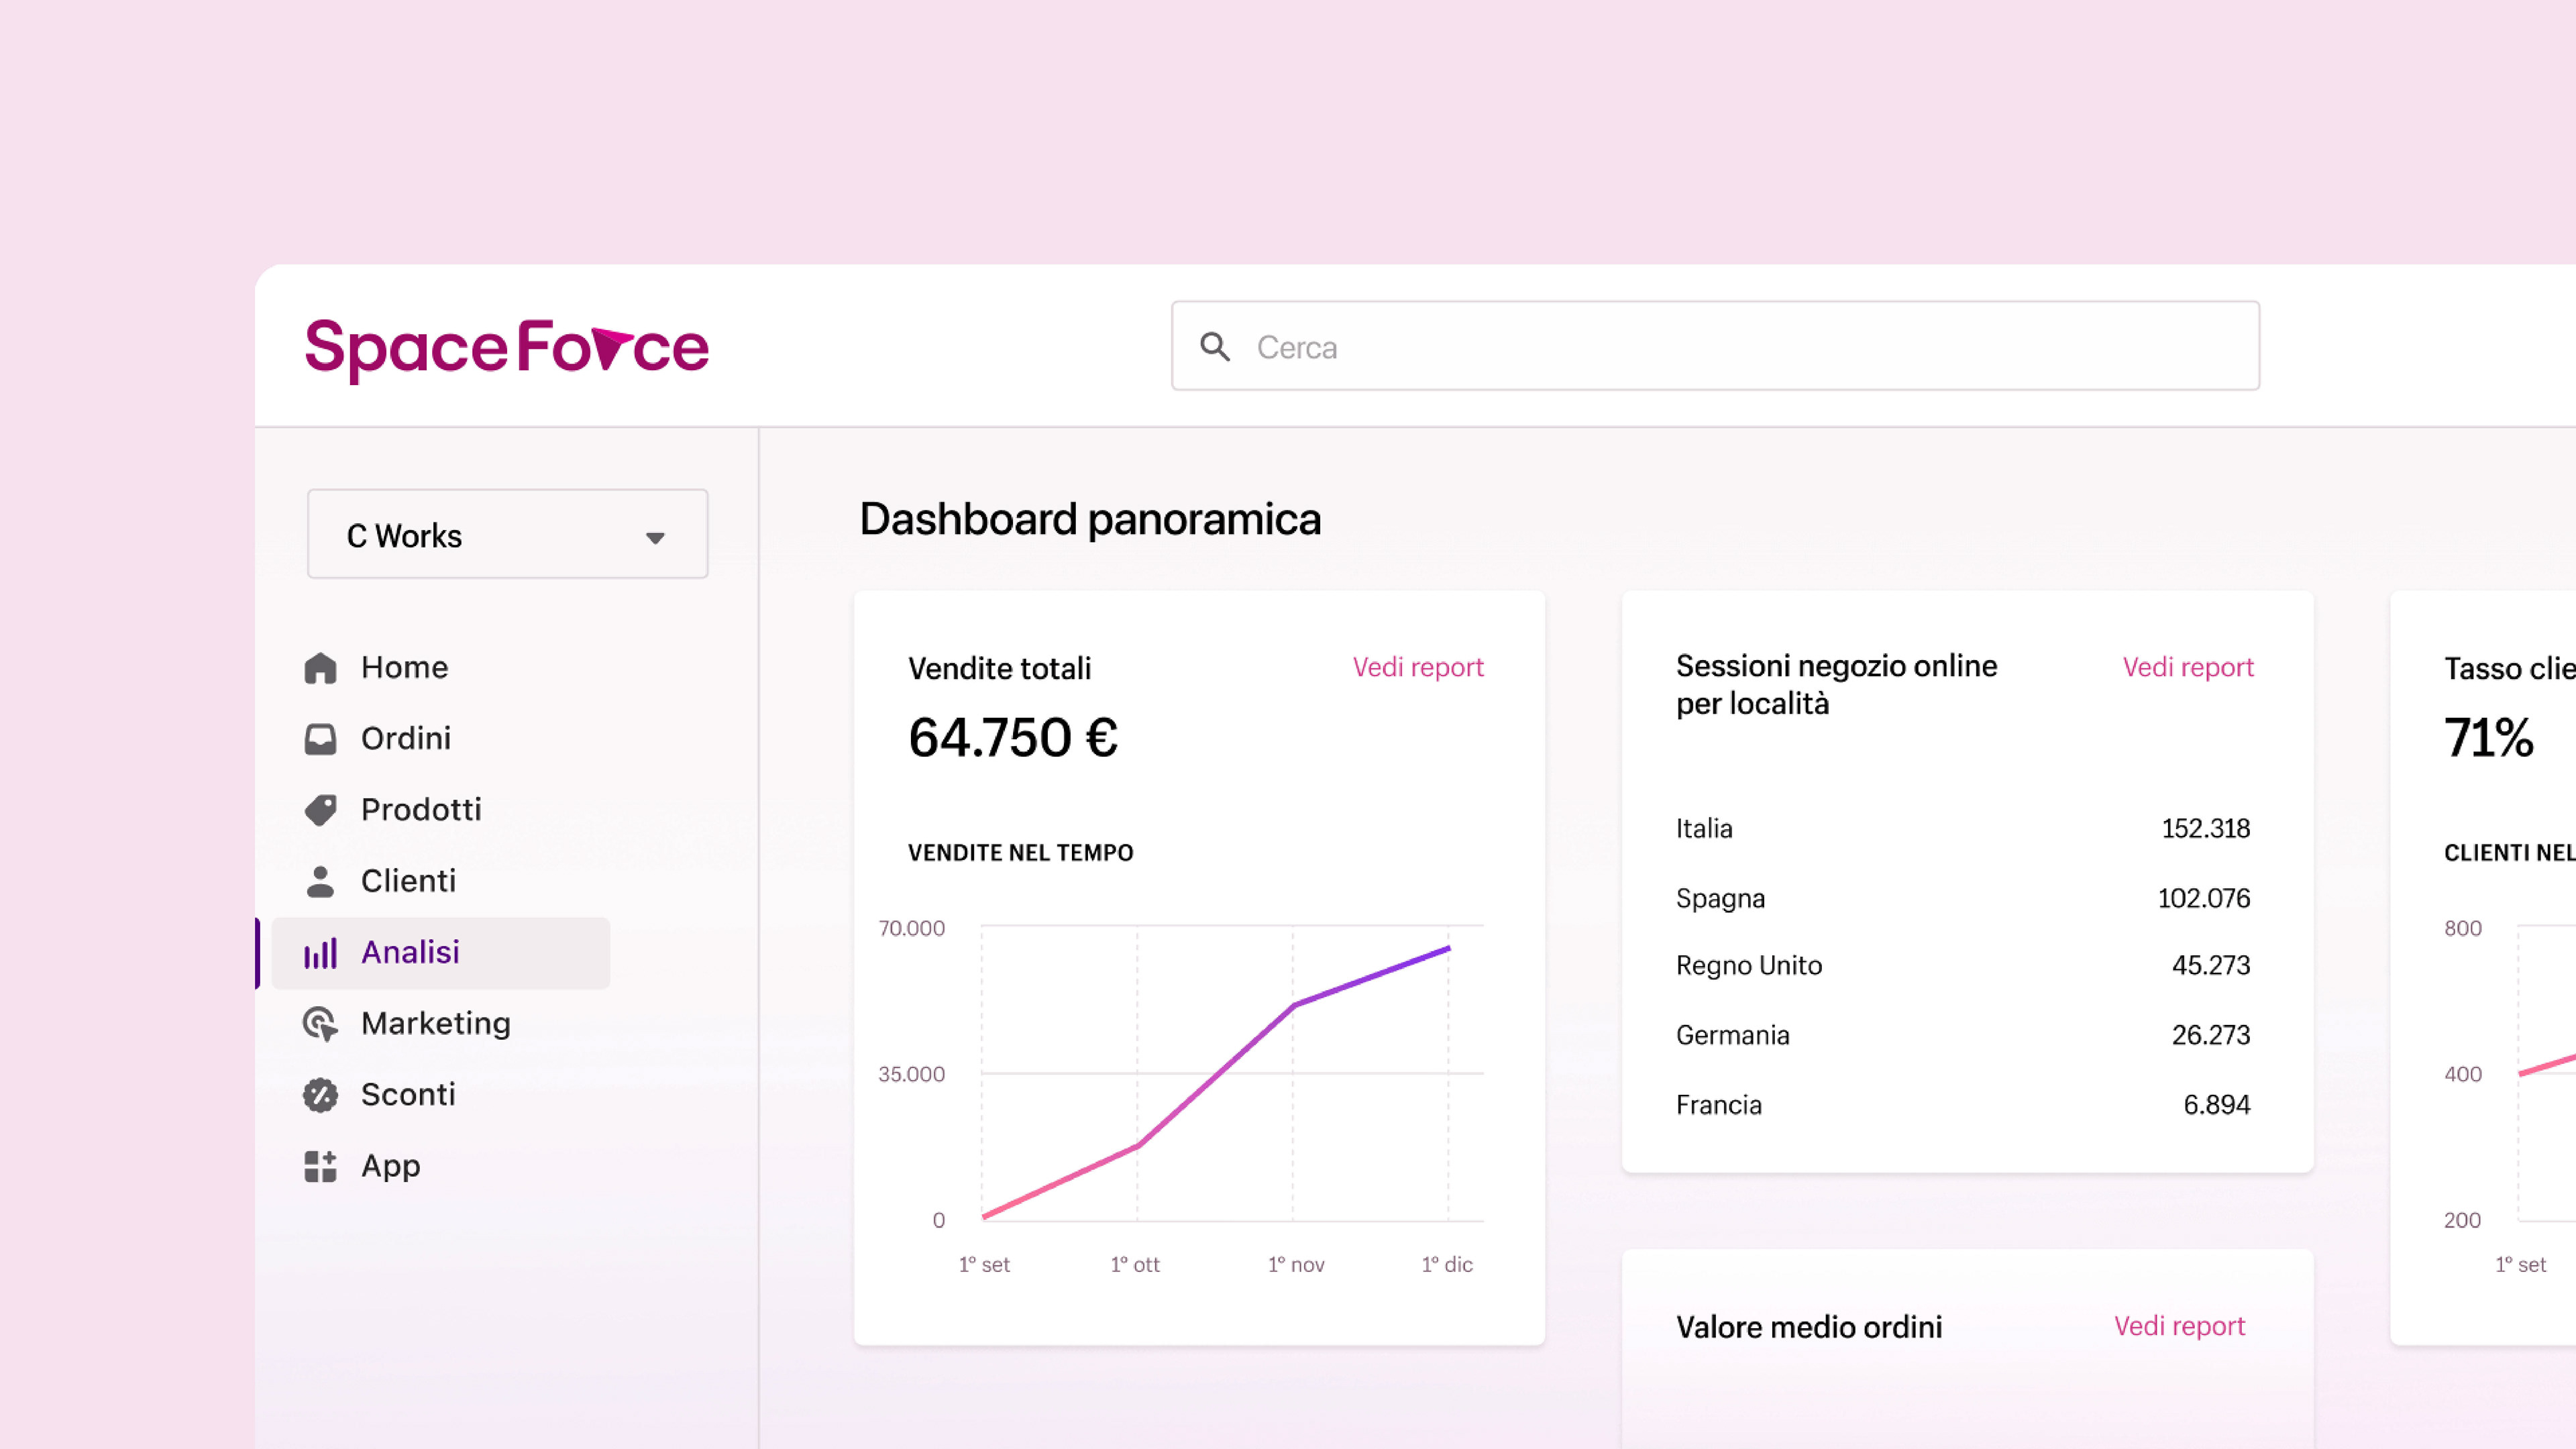
Task: Click the Home house icon
Action: click(x=320, y=668)
